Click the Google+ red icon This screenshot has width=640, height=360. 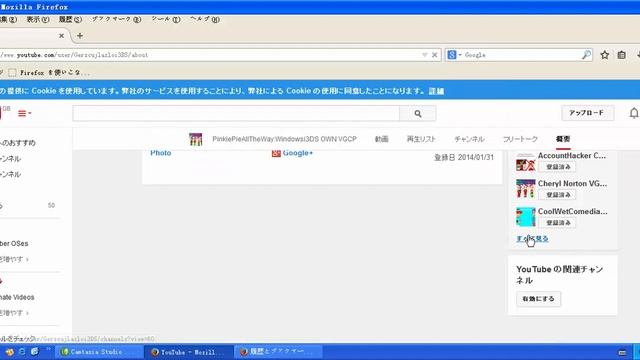(276, 153)
